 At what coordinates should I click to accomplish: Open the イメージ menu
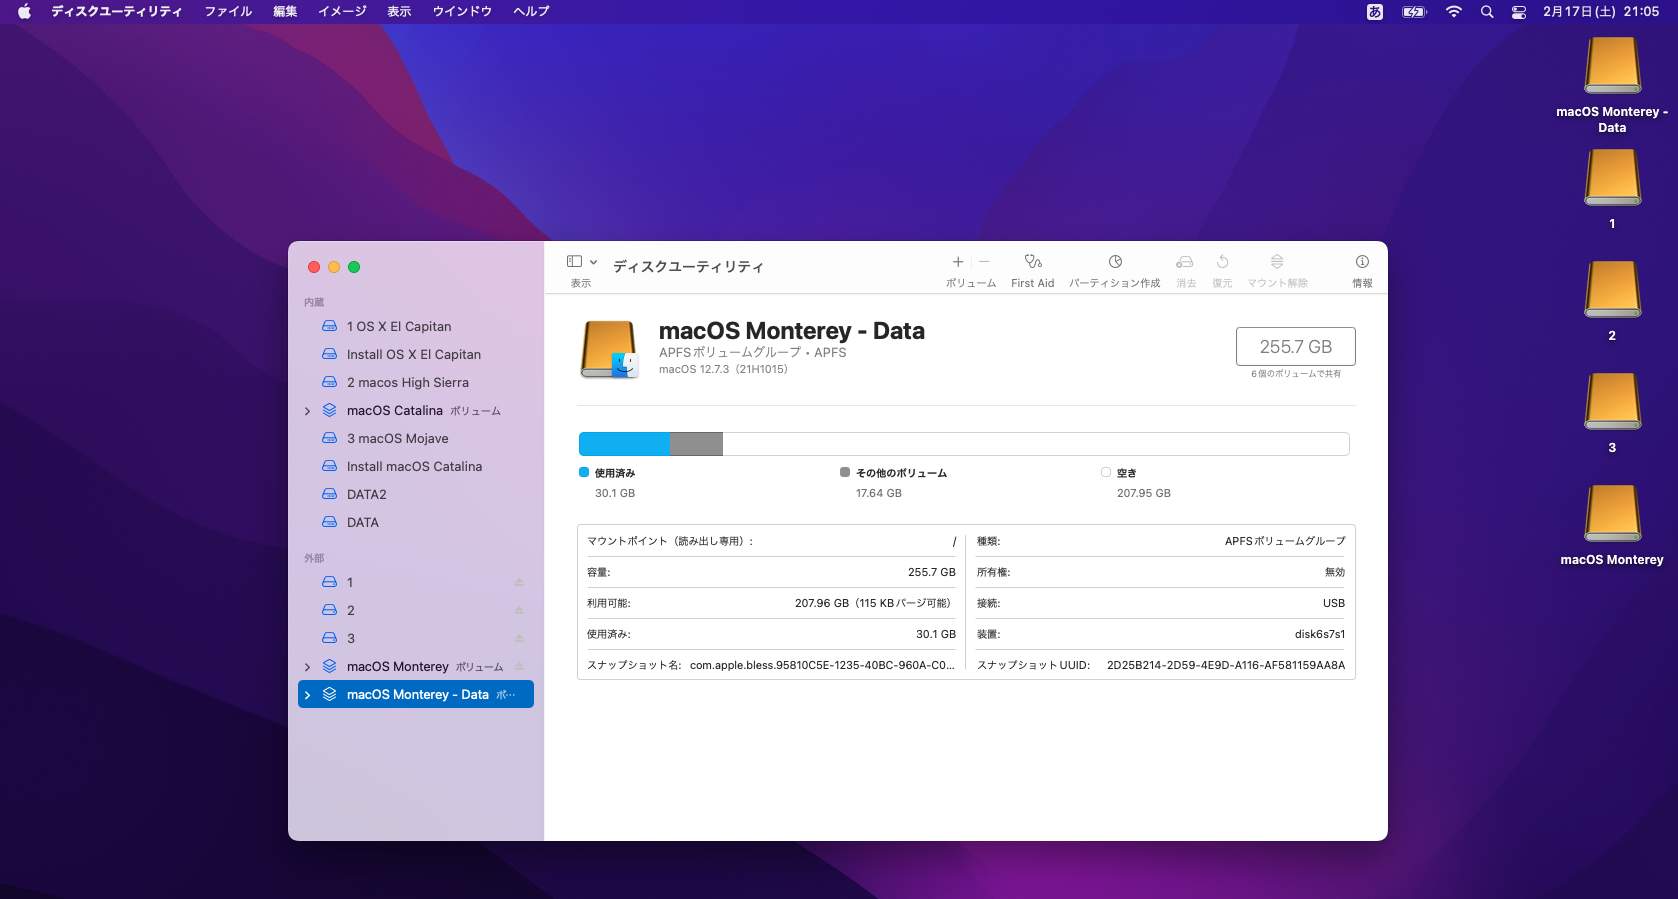coord(342,12)
